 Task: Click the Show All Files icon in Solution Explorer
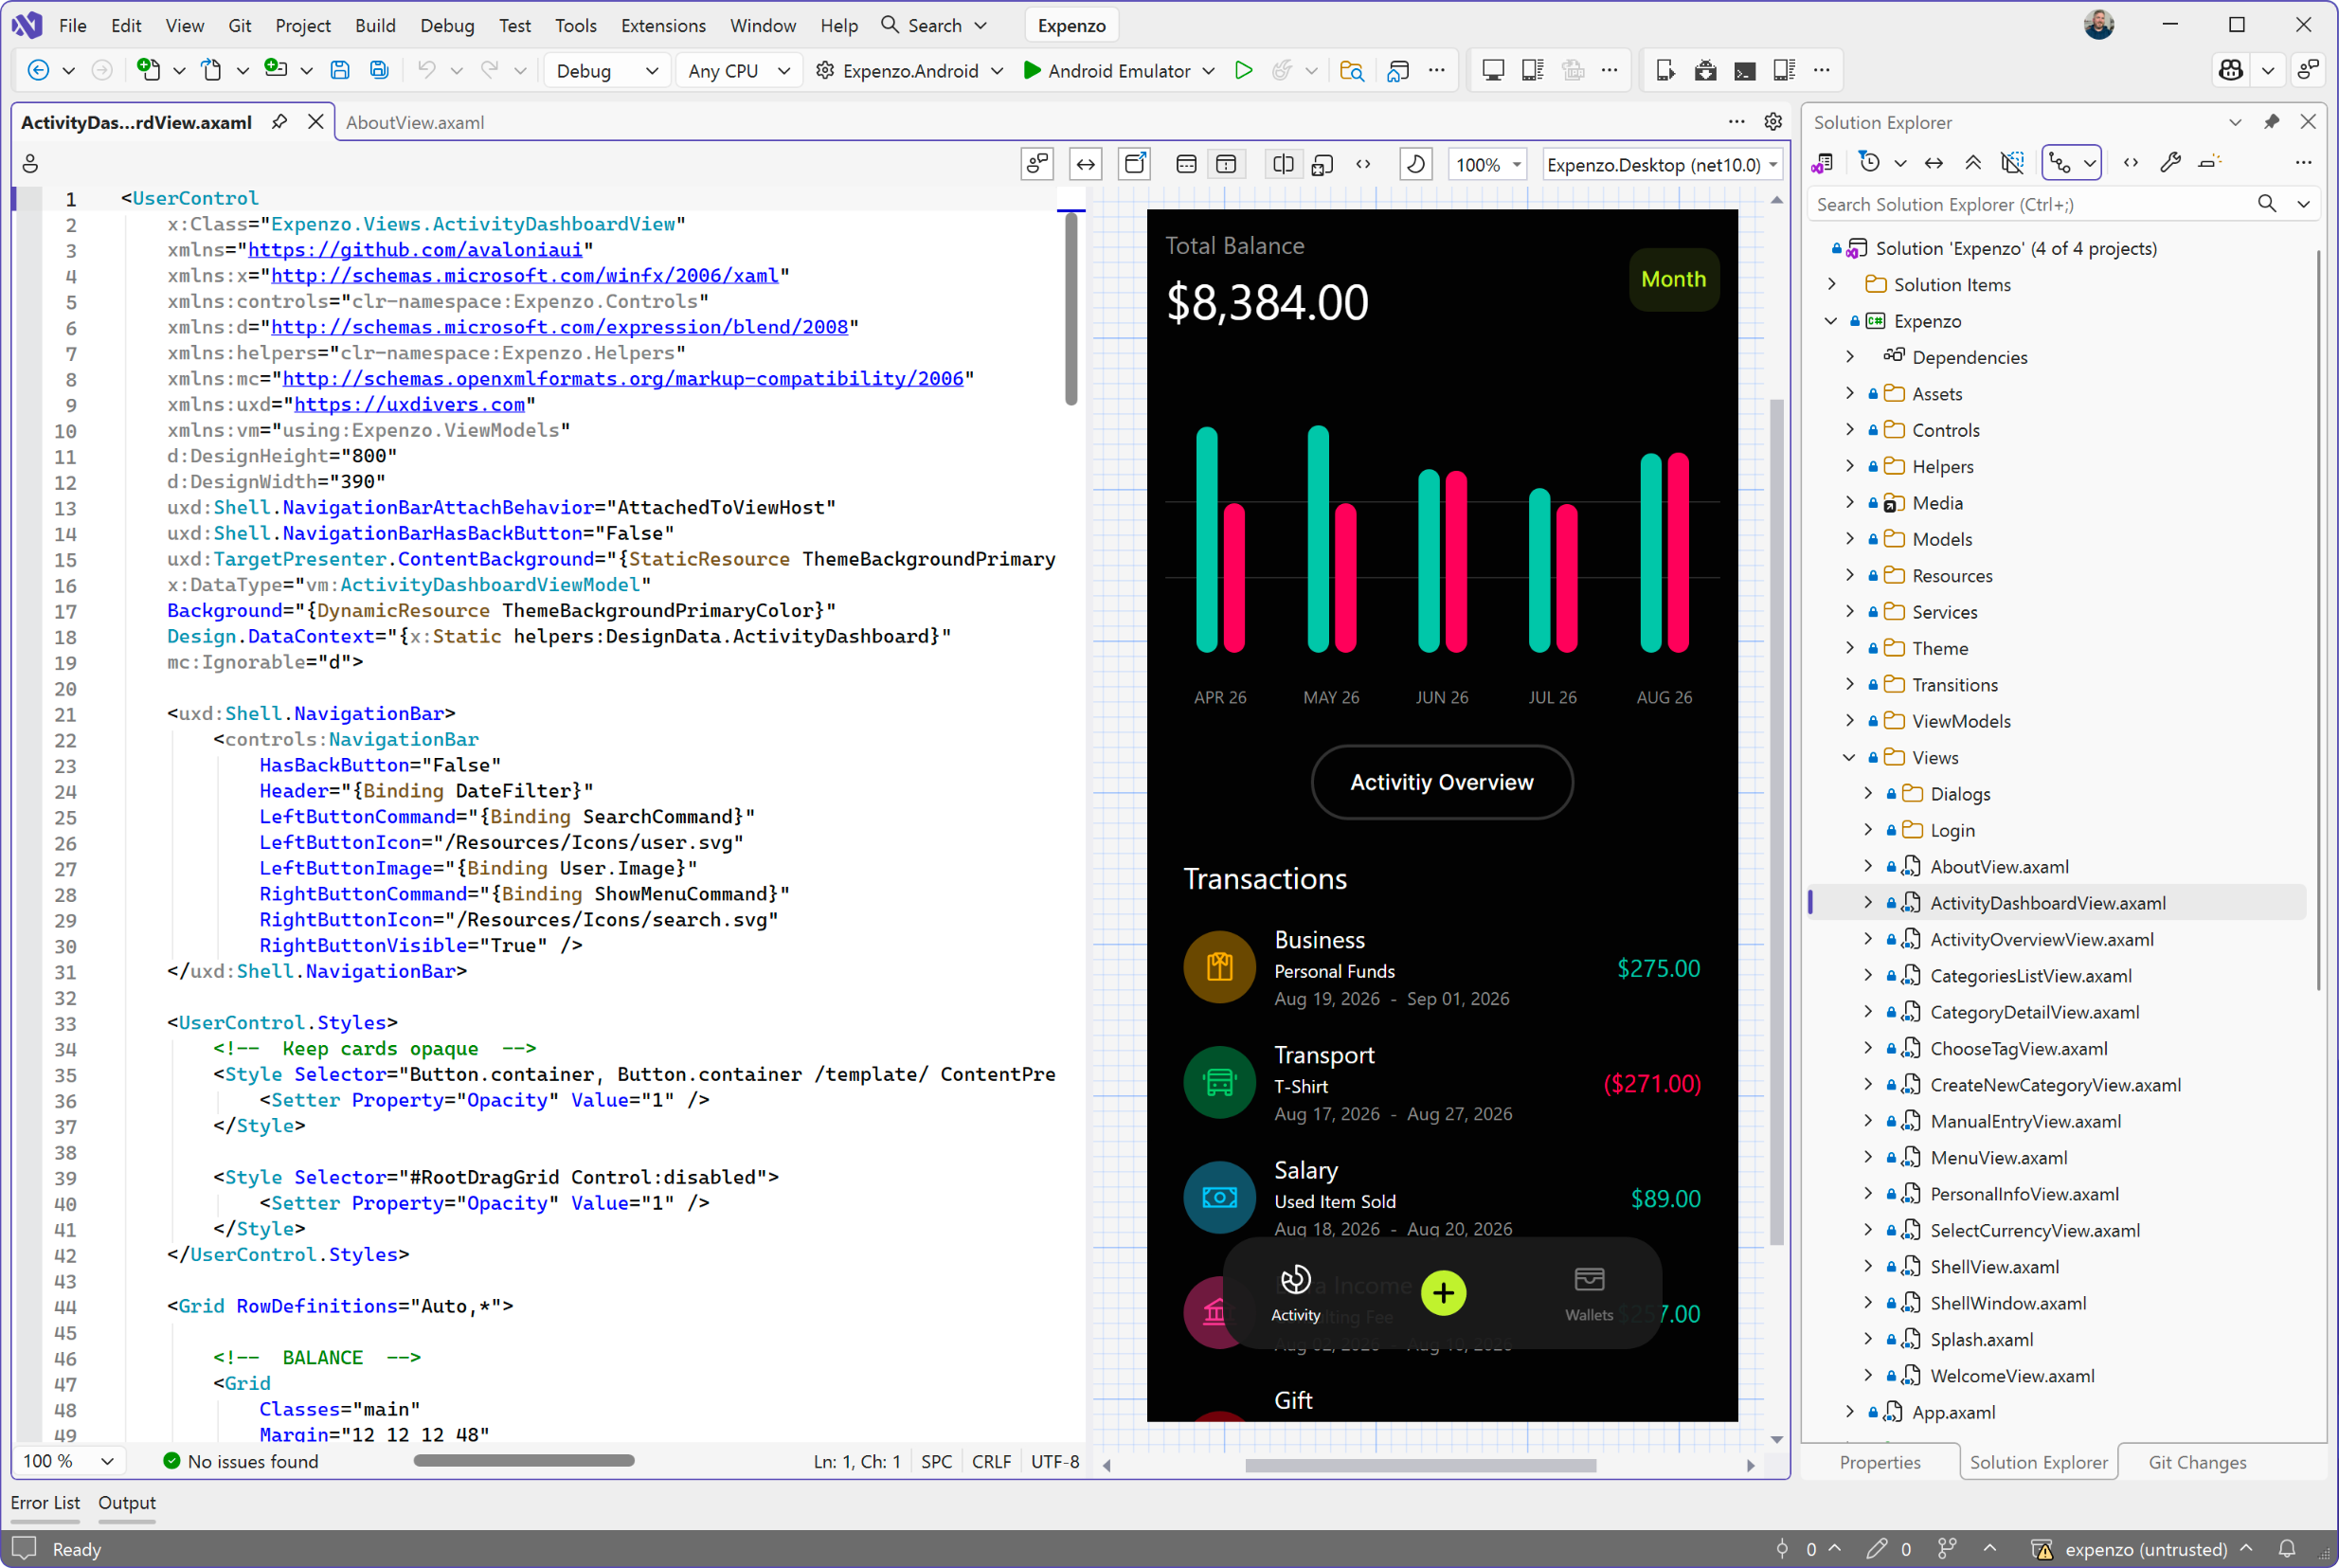tap(2012, 162)
